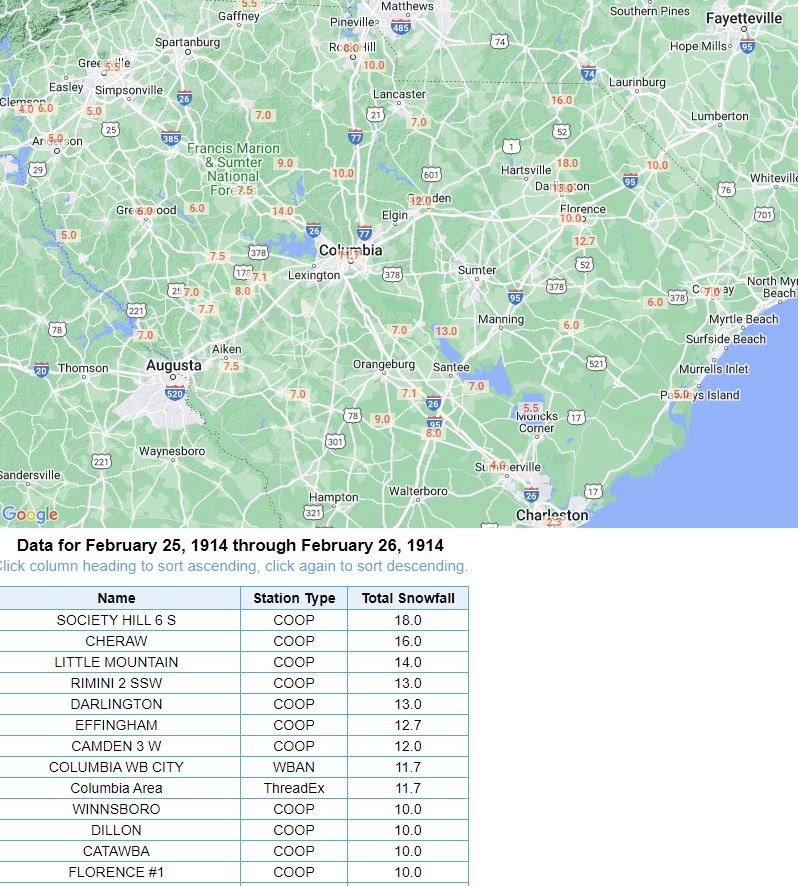Screen dimensions: 798x886
Task: Select SOCIETY HILL 6 S table cell
Action: pyautogui.click(x=116, y=620)
